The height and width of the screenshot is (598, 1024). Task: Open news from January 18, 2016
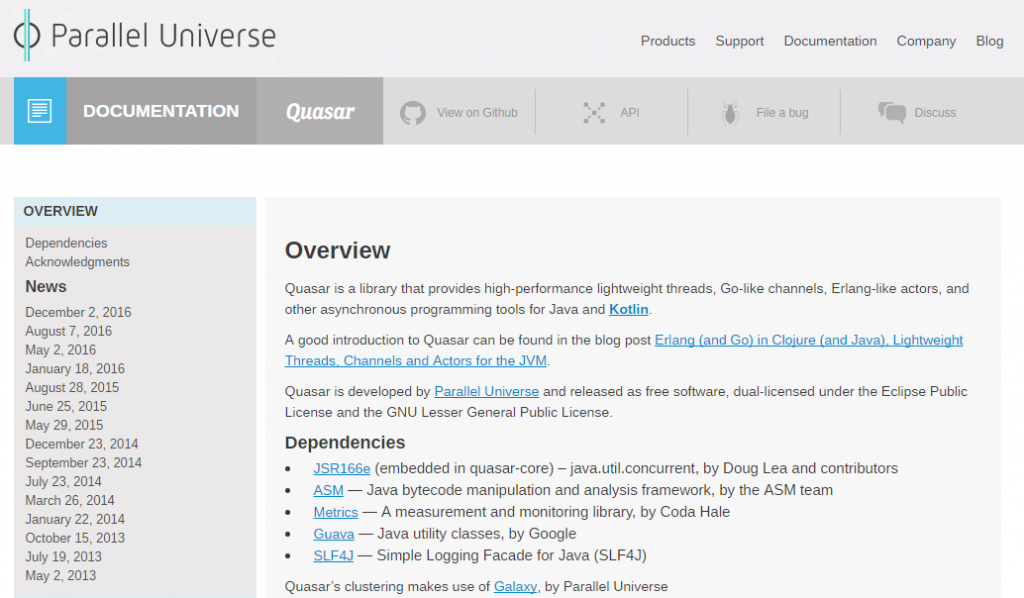[x=74, y=369]
